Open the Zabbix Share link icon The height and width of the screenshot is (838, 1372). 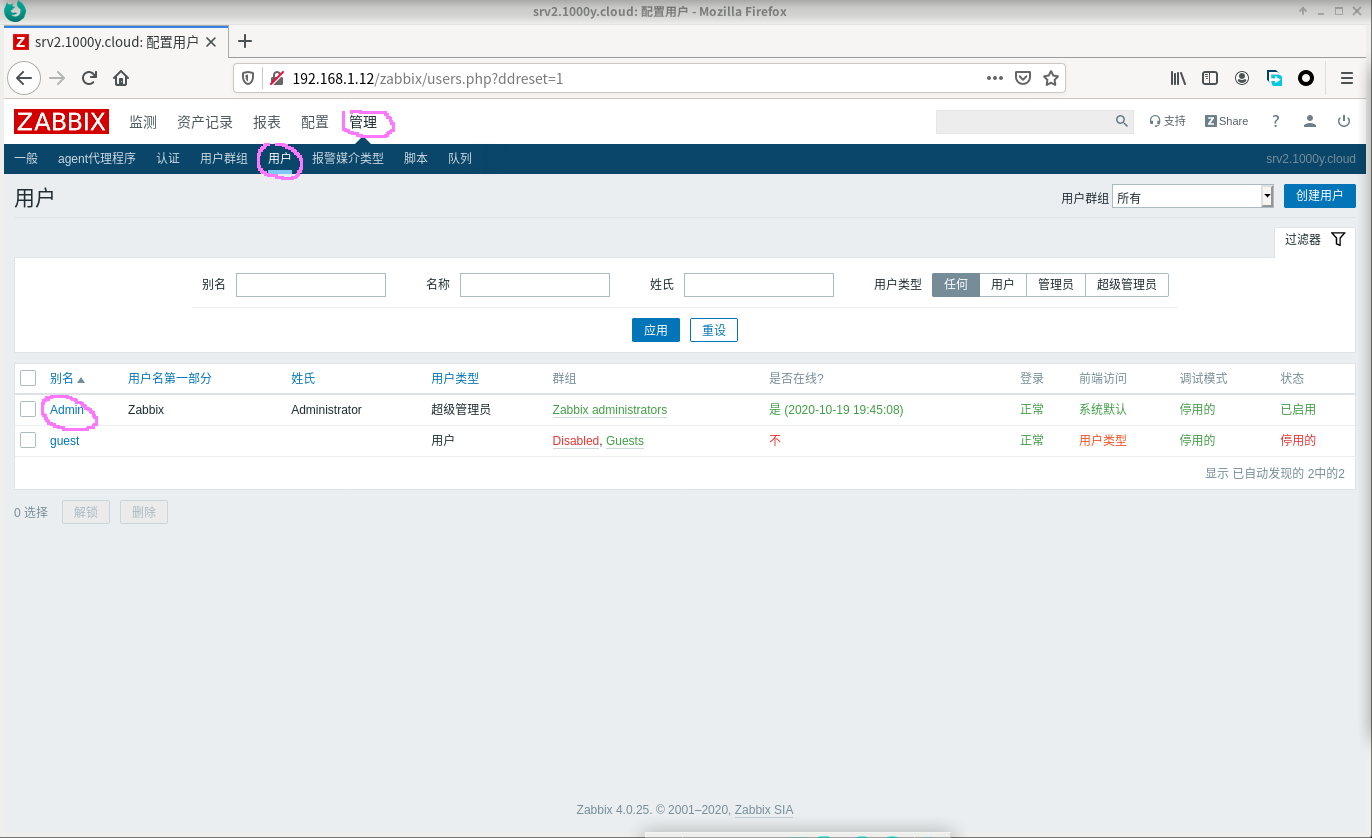click(1226, 121)
